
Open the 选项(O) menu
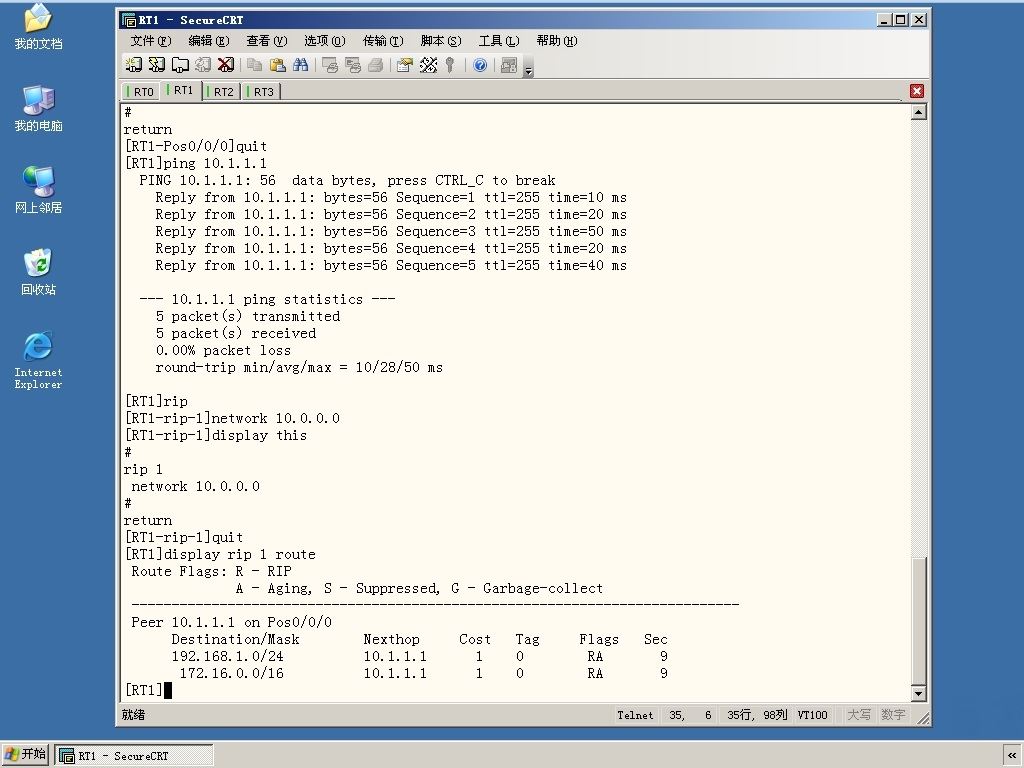[x=325, y=40]
